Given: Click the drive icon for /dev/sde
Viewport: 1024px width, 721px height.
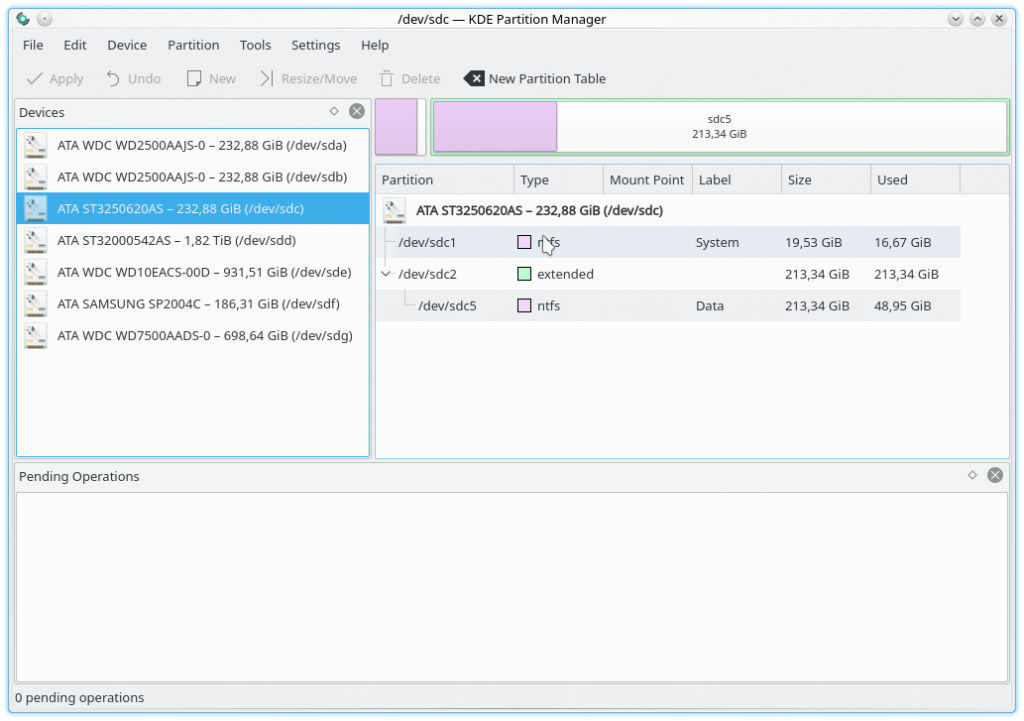Looking at the screenshot, I should point(35,272).
